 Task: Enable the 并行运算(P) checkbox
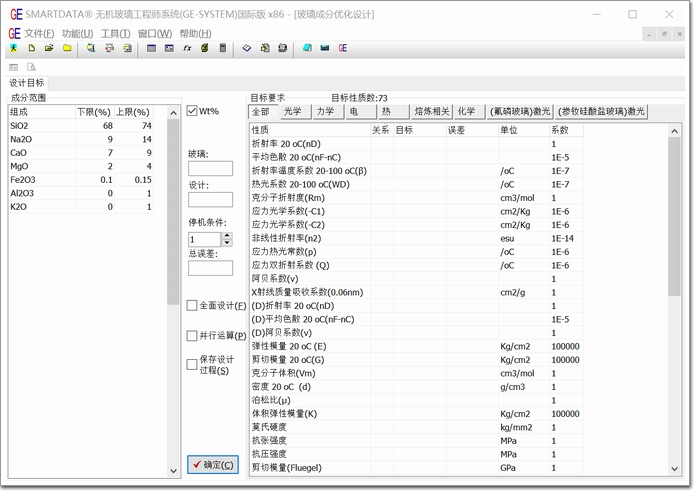pyautogui.click(x=193, y=335)
